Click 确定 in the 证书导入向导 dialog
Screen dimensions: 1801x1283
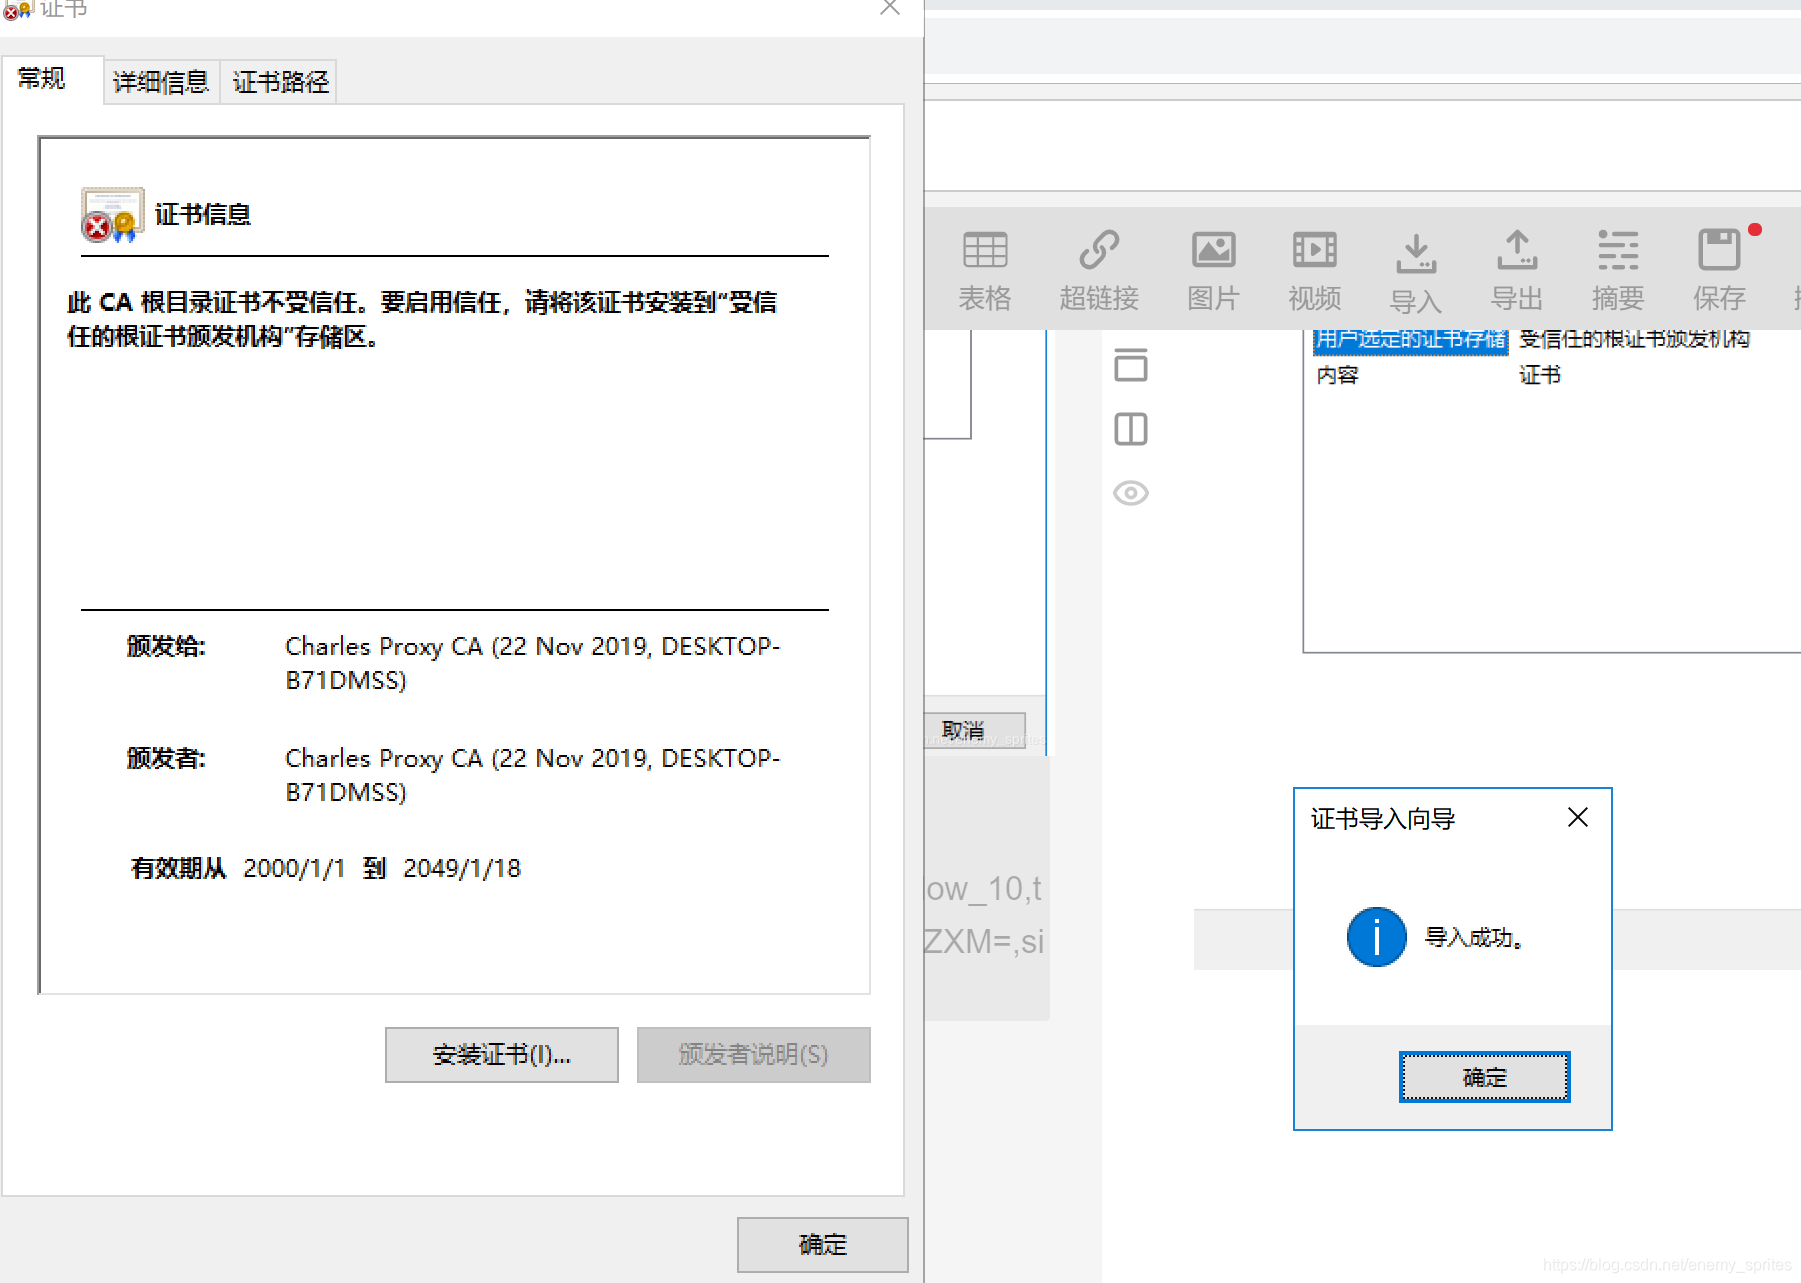pyautogui.click(x=1484, y=1077)
